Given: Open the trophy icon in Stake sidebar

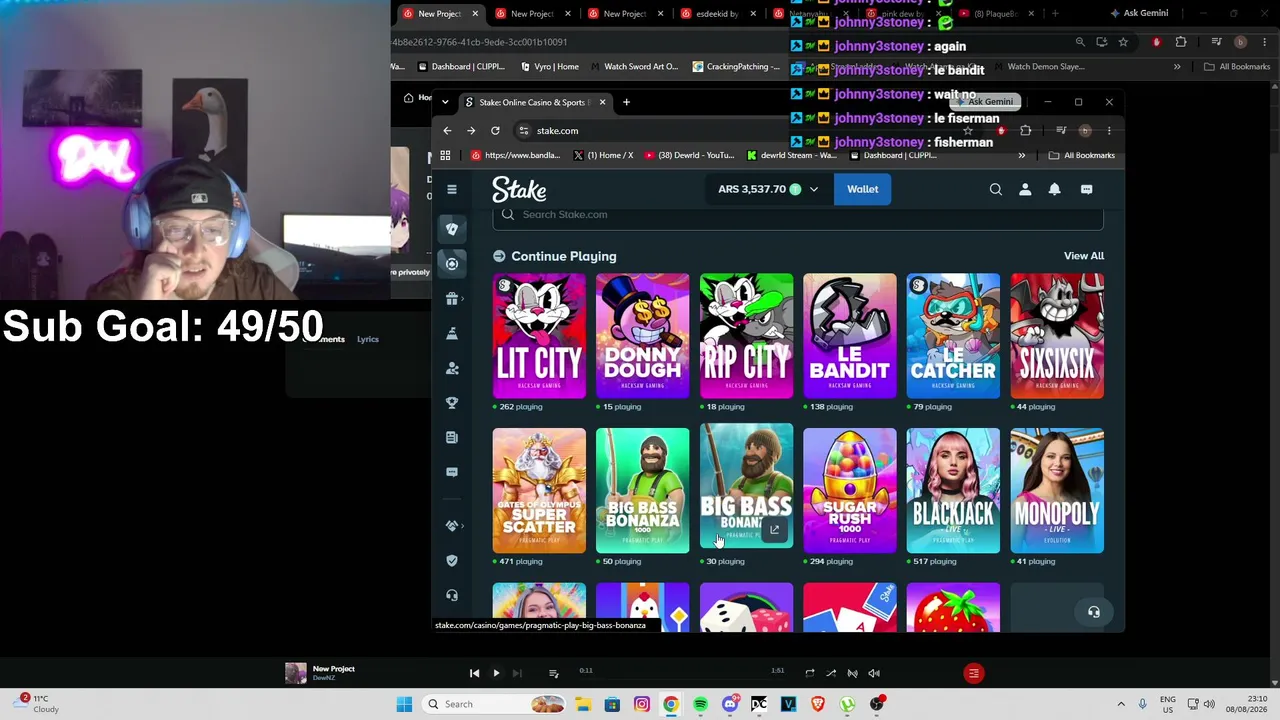Looking at the screenshot, I should 452,402.
